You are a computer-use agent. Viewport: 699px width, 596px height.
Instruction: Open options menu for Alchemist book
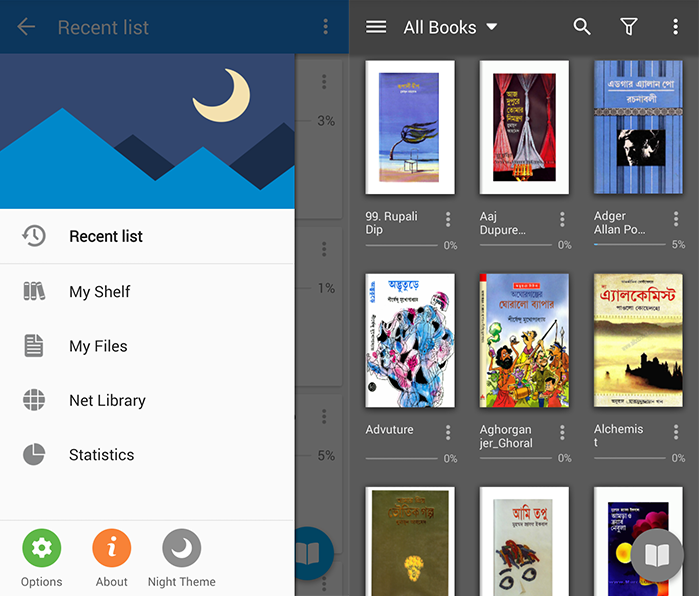(x=676, y=432)
